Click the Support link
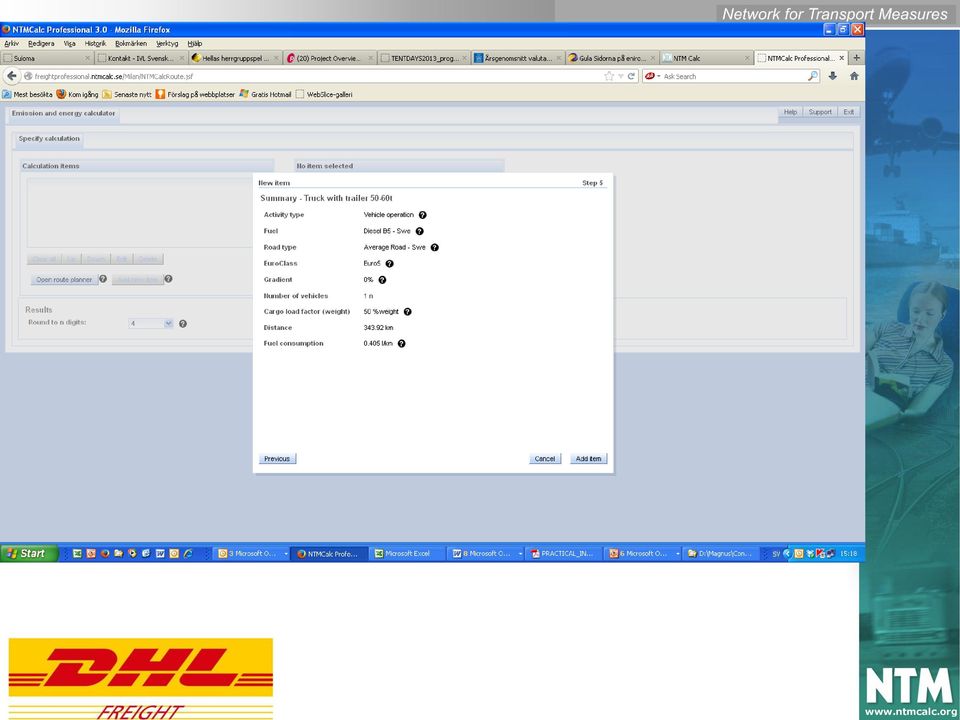Viewport: 960px width, 720px height. (x=820, y=112)
